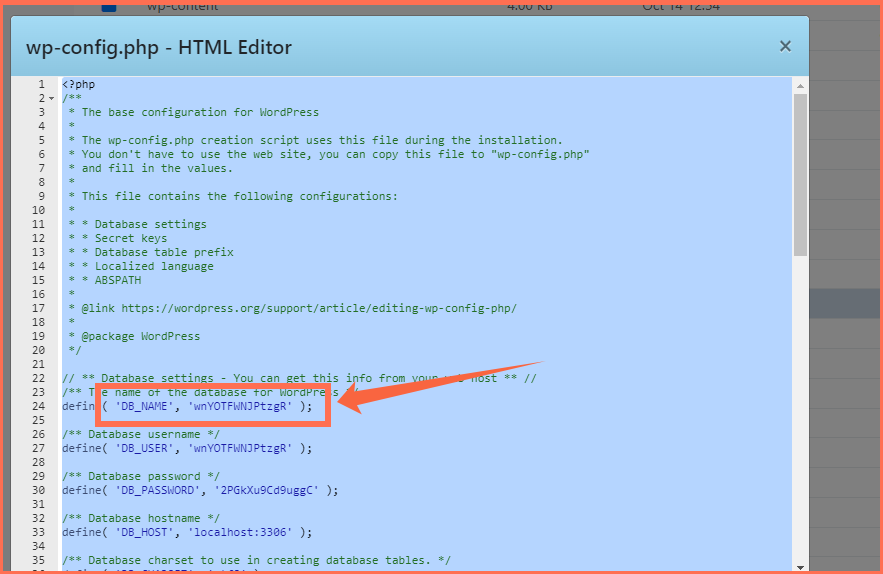Click line number 1 in the gutter
This screenshot has width=883, height=574.
[x=42, y=84]
